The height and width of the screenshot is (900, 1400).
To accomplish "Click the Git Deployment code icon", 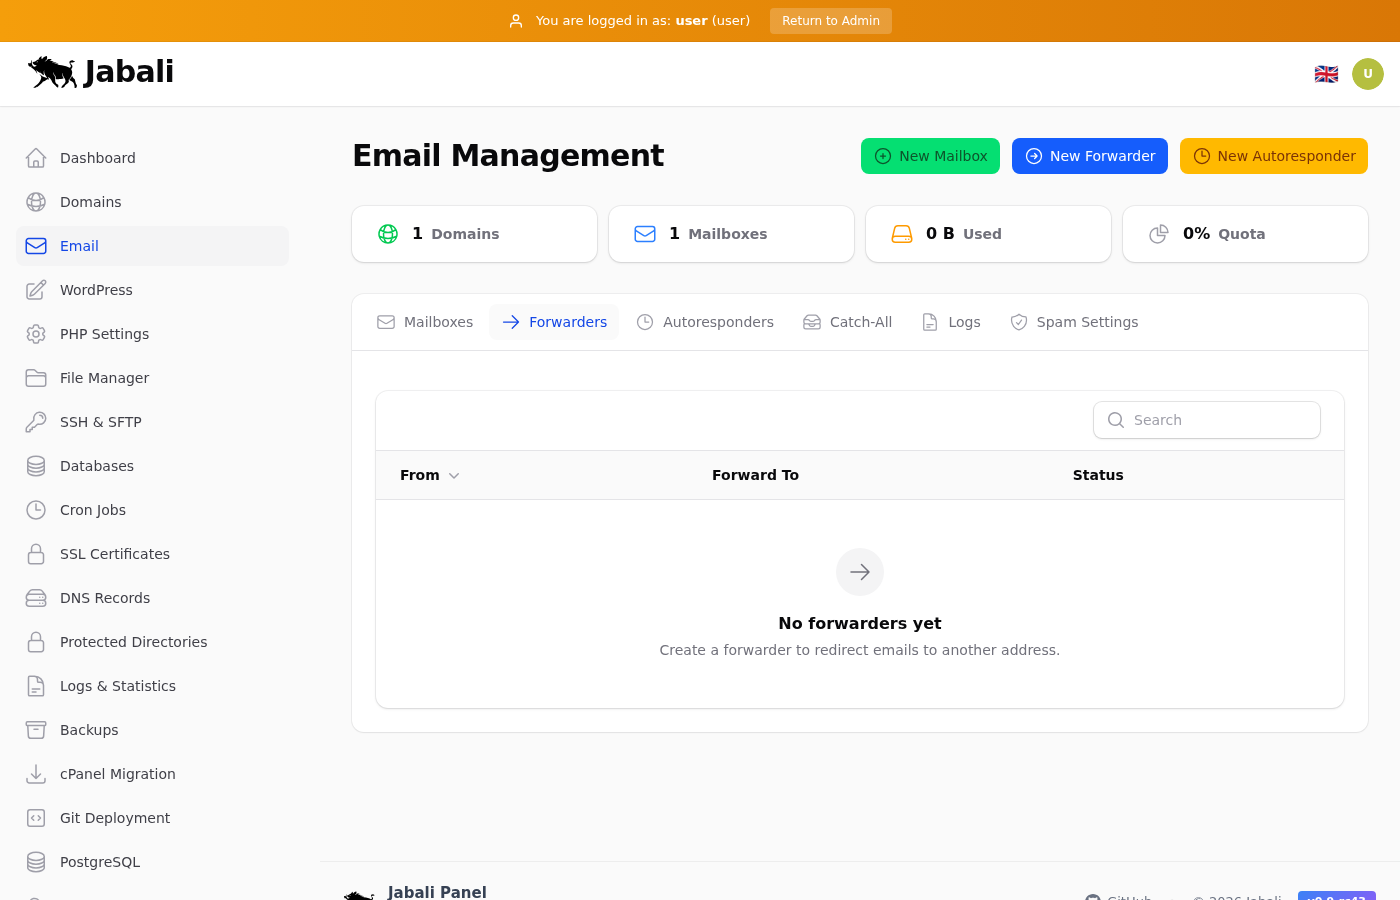I will (36, 818).
